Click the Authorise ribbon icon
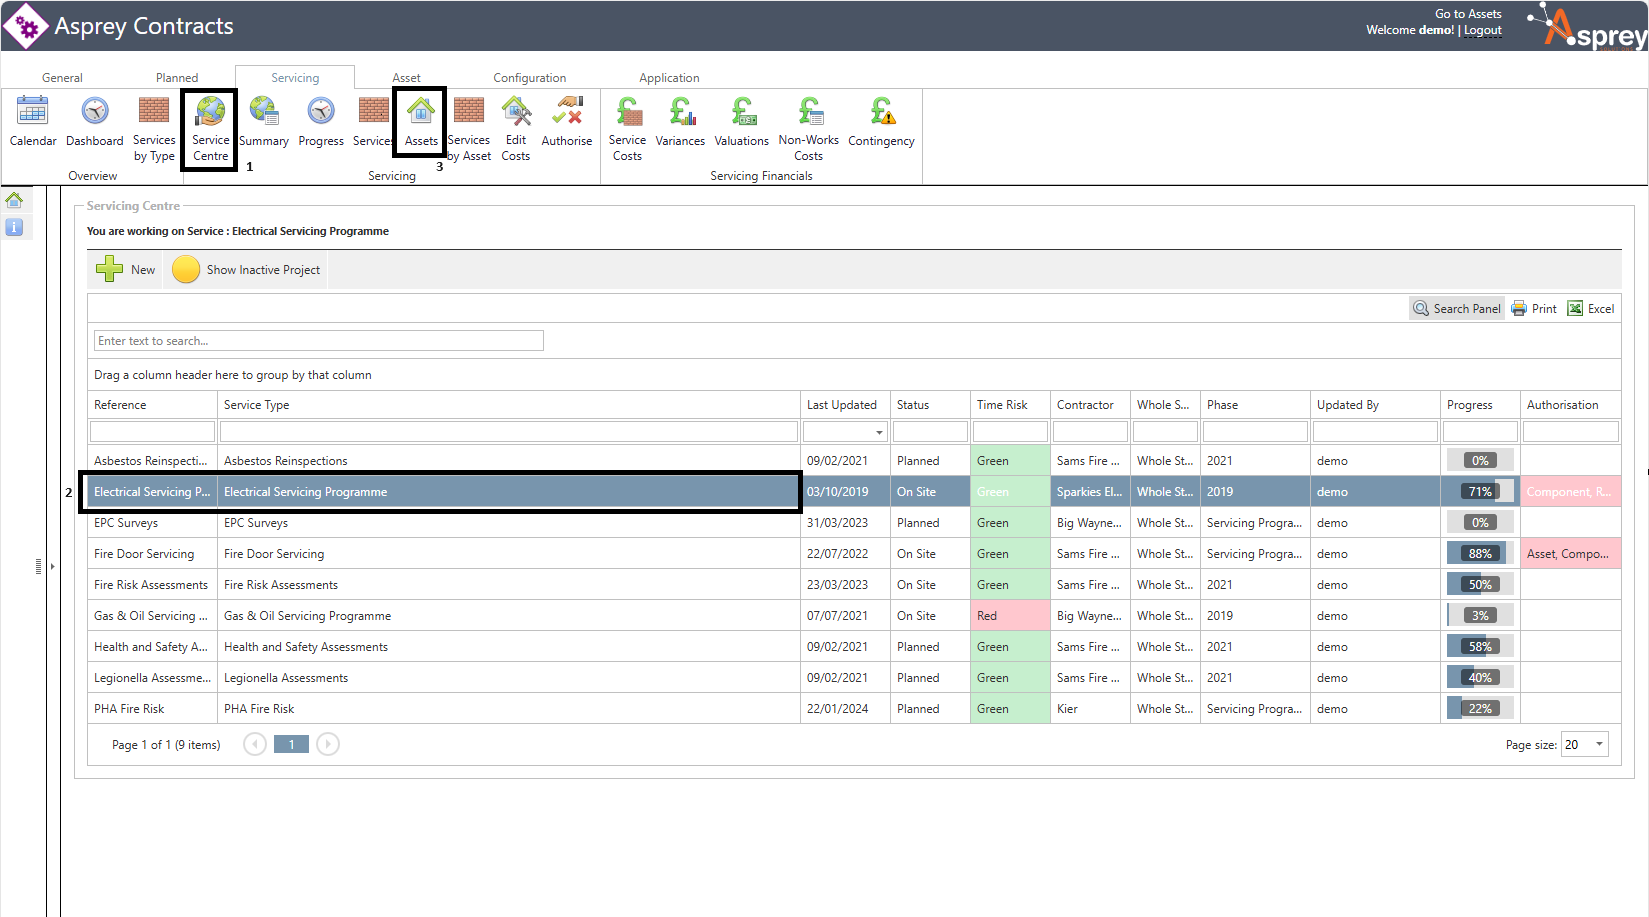The image size is (1649, 917). (567, 122)
